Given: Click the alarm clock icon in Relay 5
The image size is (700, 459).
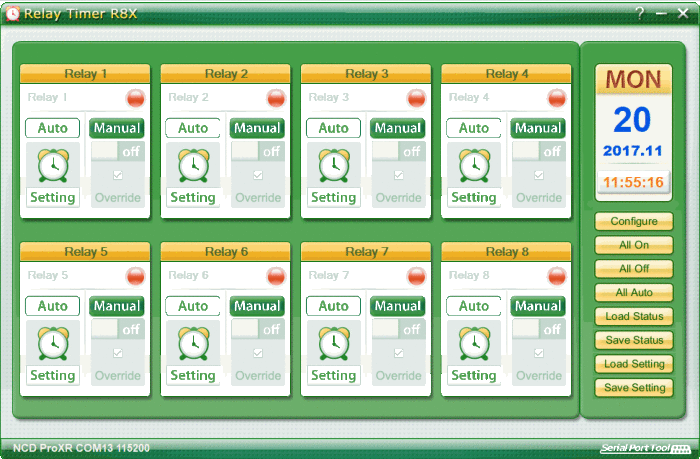Looking at the screenshot, I should click(x=53, y=343).
